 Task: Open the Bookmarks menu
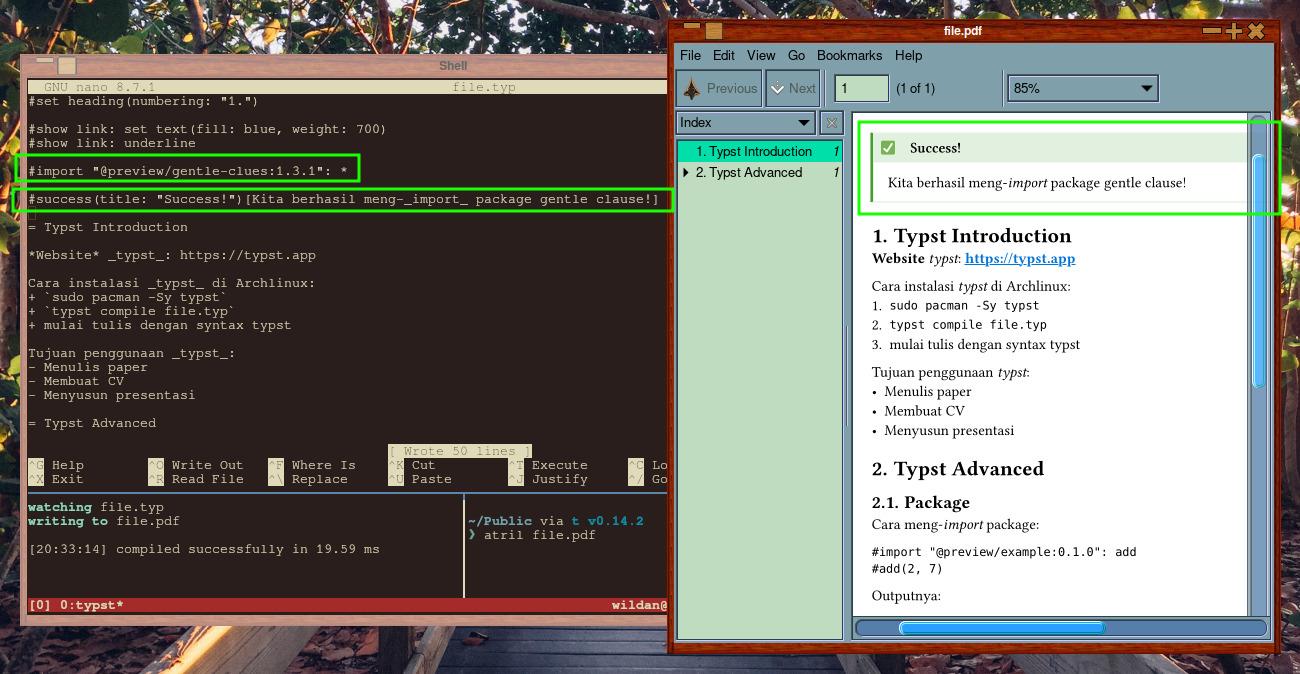[849, 56]
